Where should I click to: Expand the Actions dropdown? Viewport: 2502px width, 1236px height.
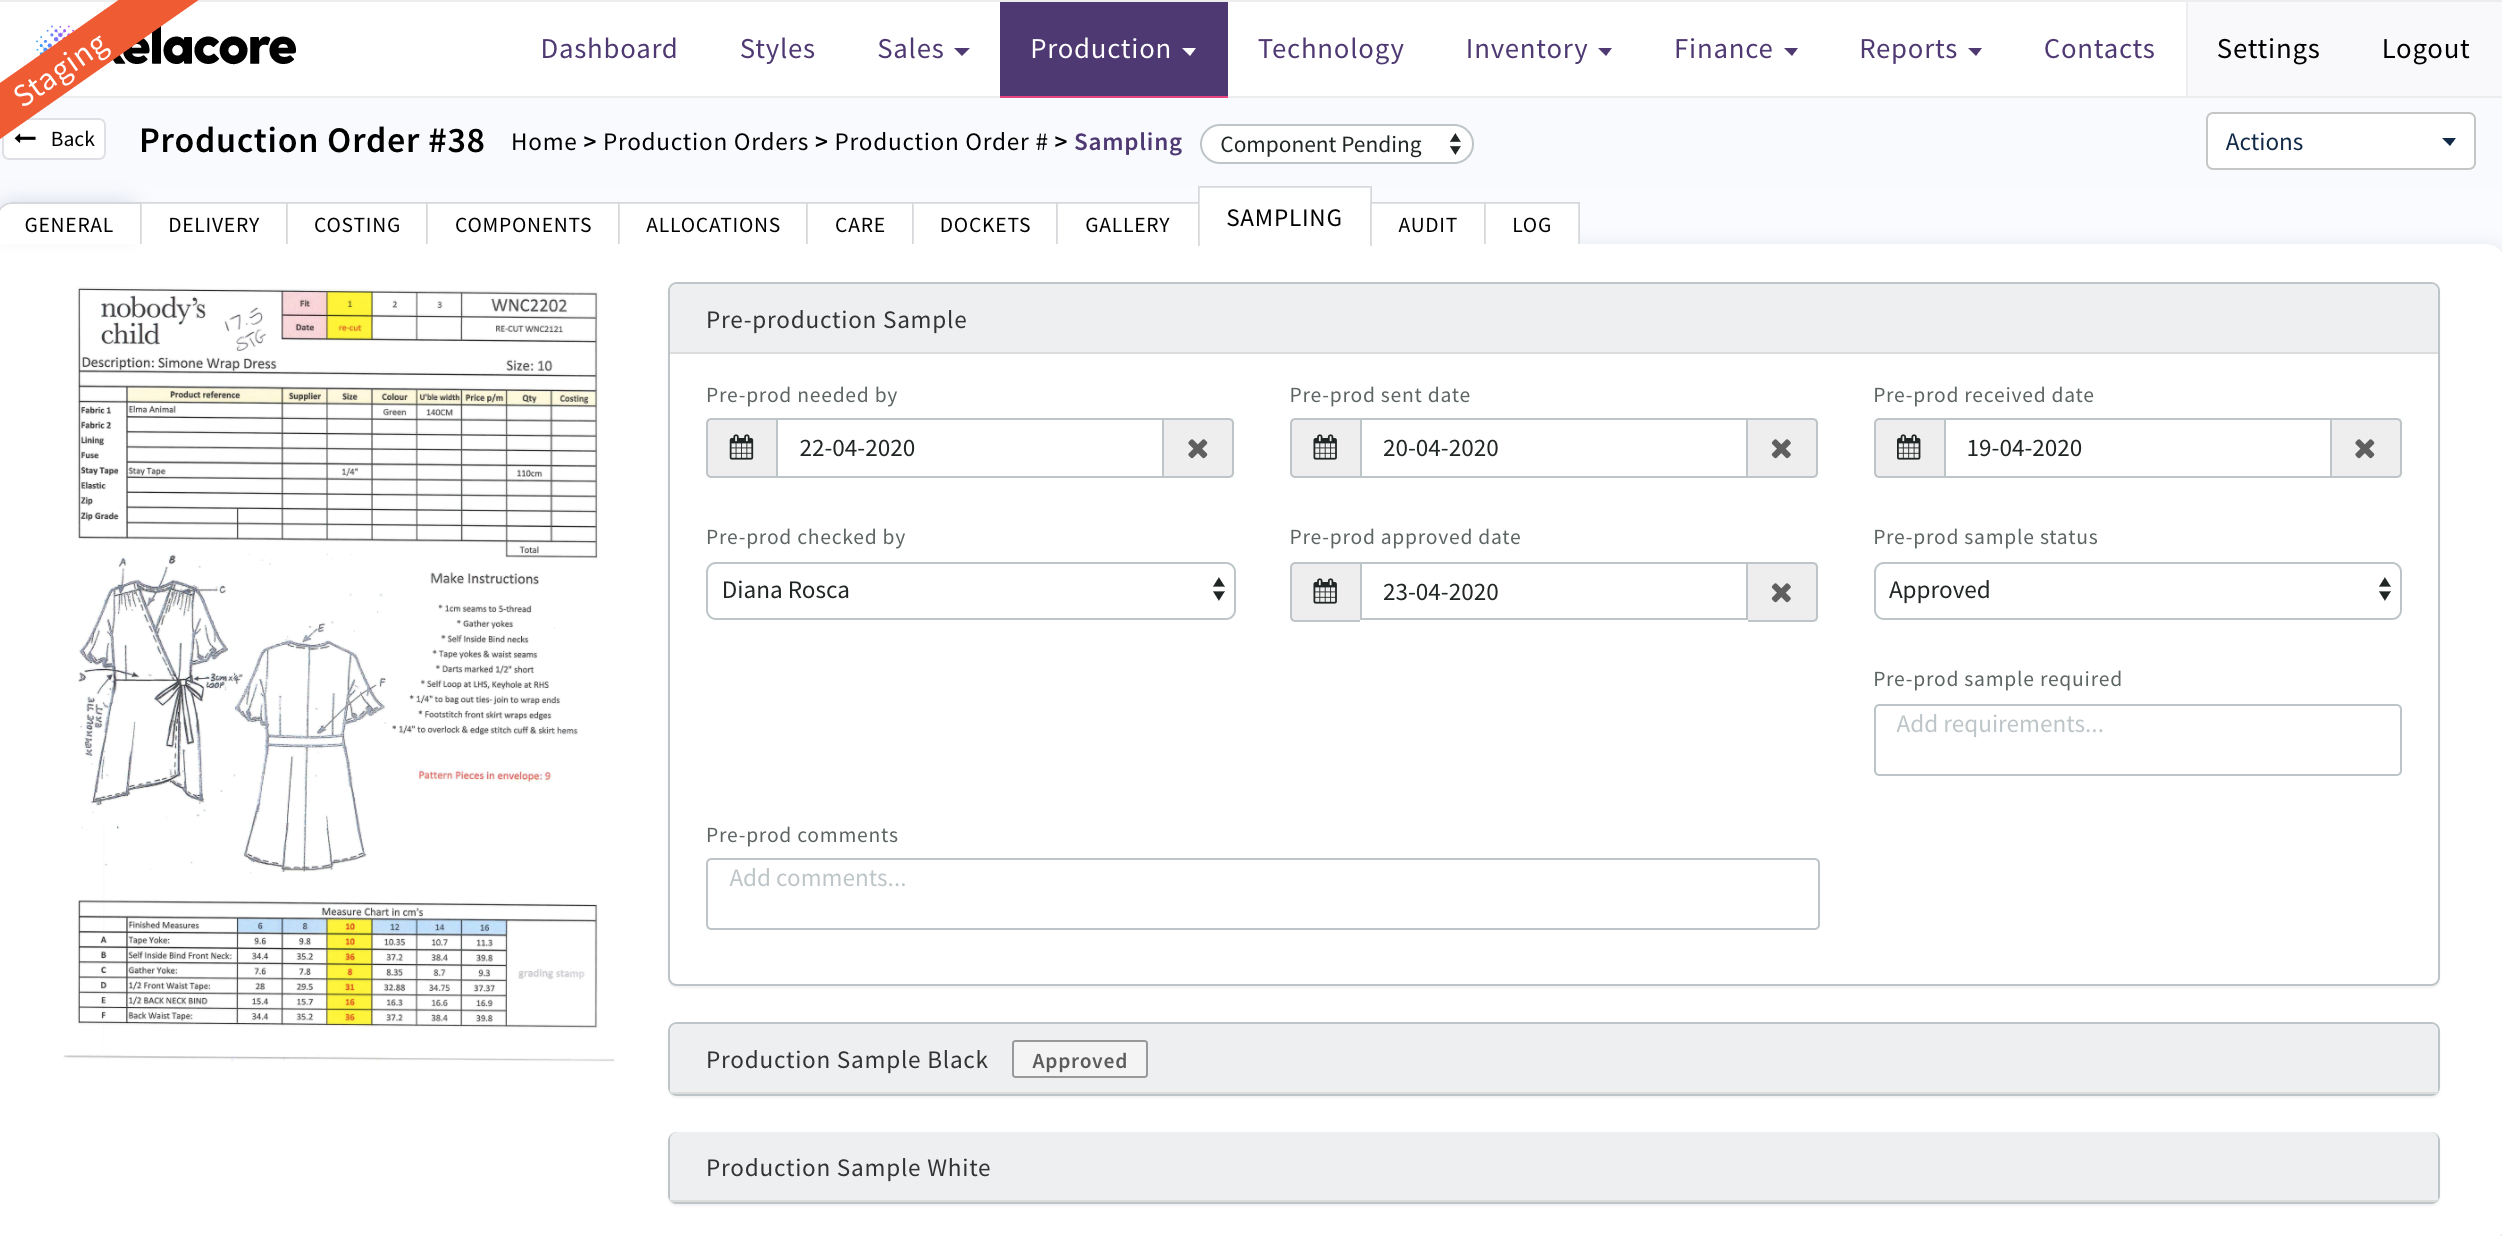[x=2339, y=142]
